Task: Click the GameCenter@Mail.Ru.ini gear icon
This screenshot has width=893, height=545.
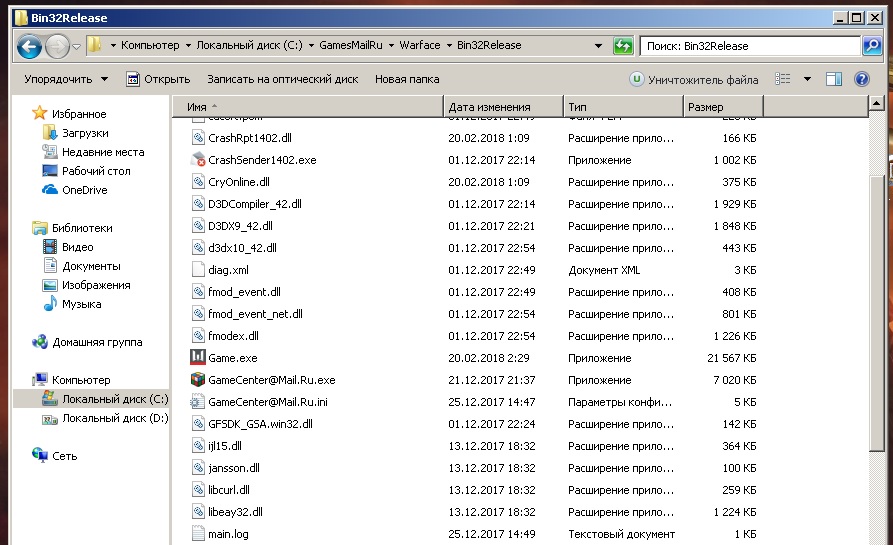Action: point(198,401)
